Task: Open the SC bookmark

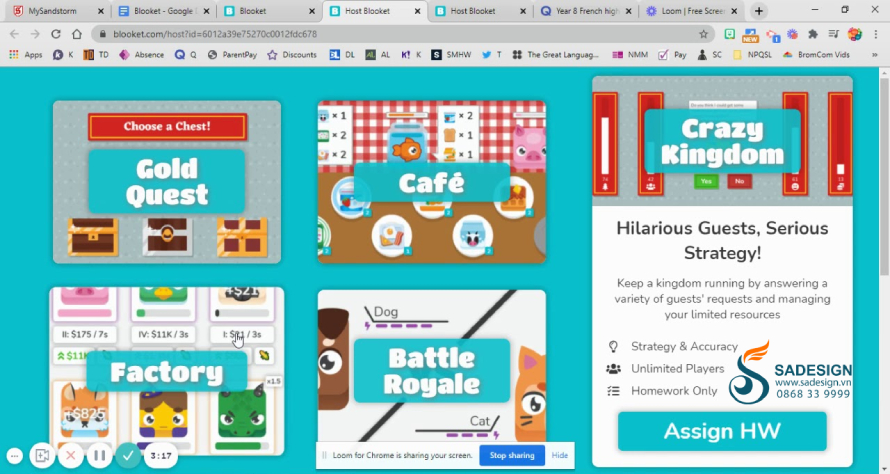Action: coord(710,54)
